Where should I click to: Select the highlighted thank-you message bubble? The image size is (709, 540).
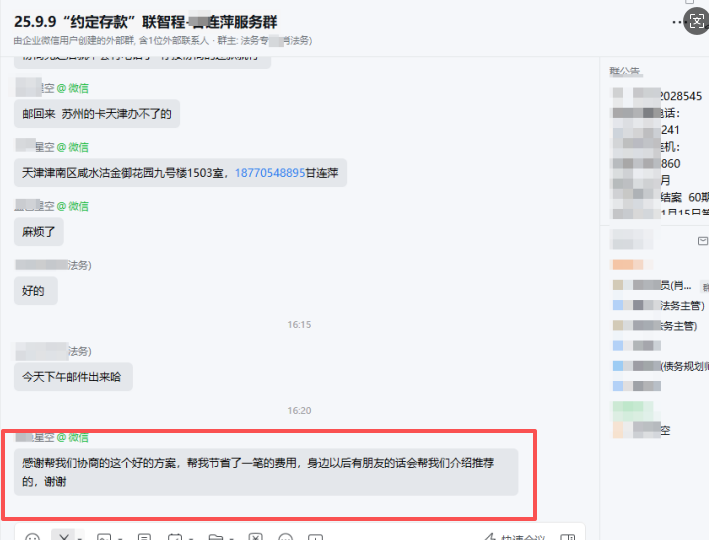[266, 472]
